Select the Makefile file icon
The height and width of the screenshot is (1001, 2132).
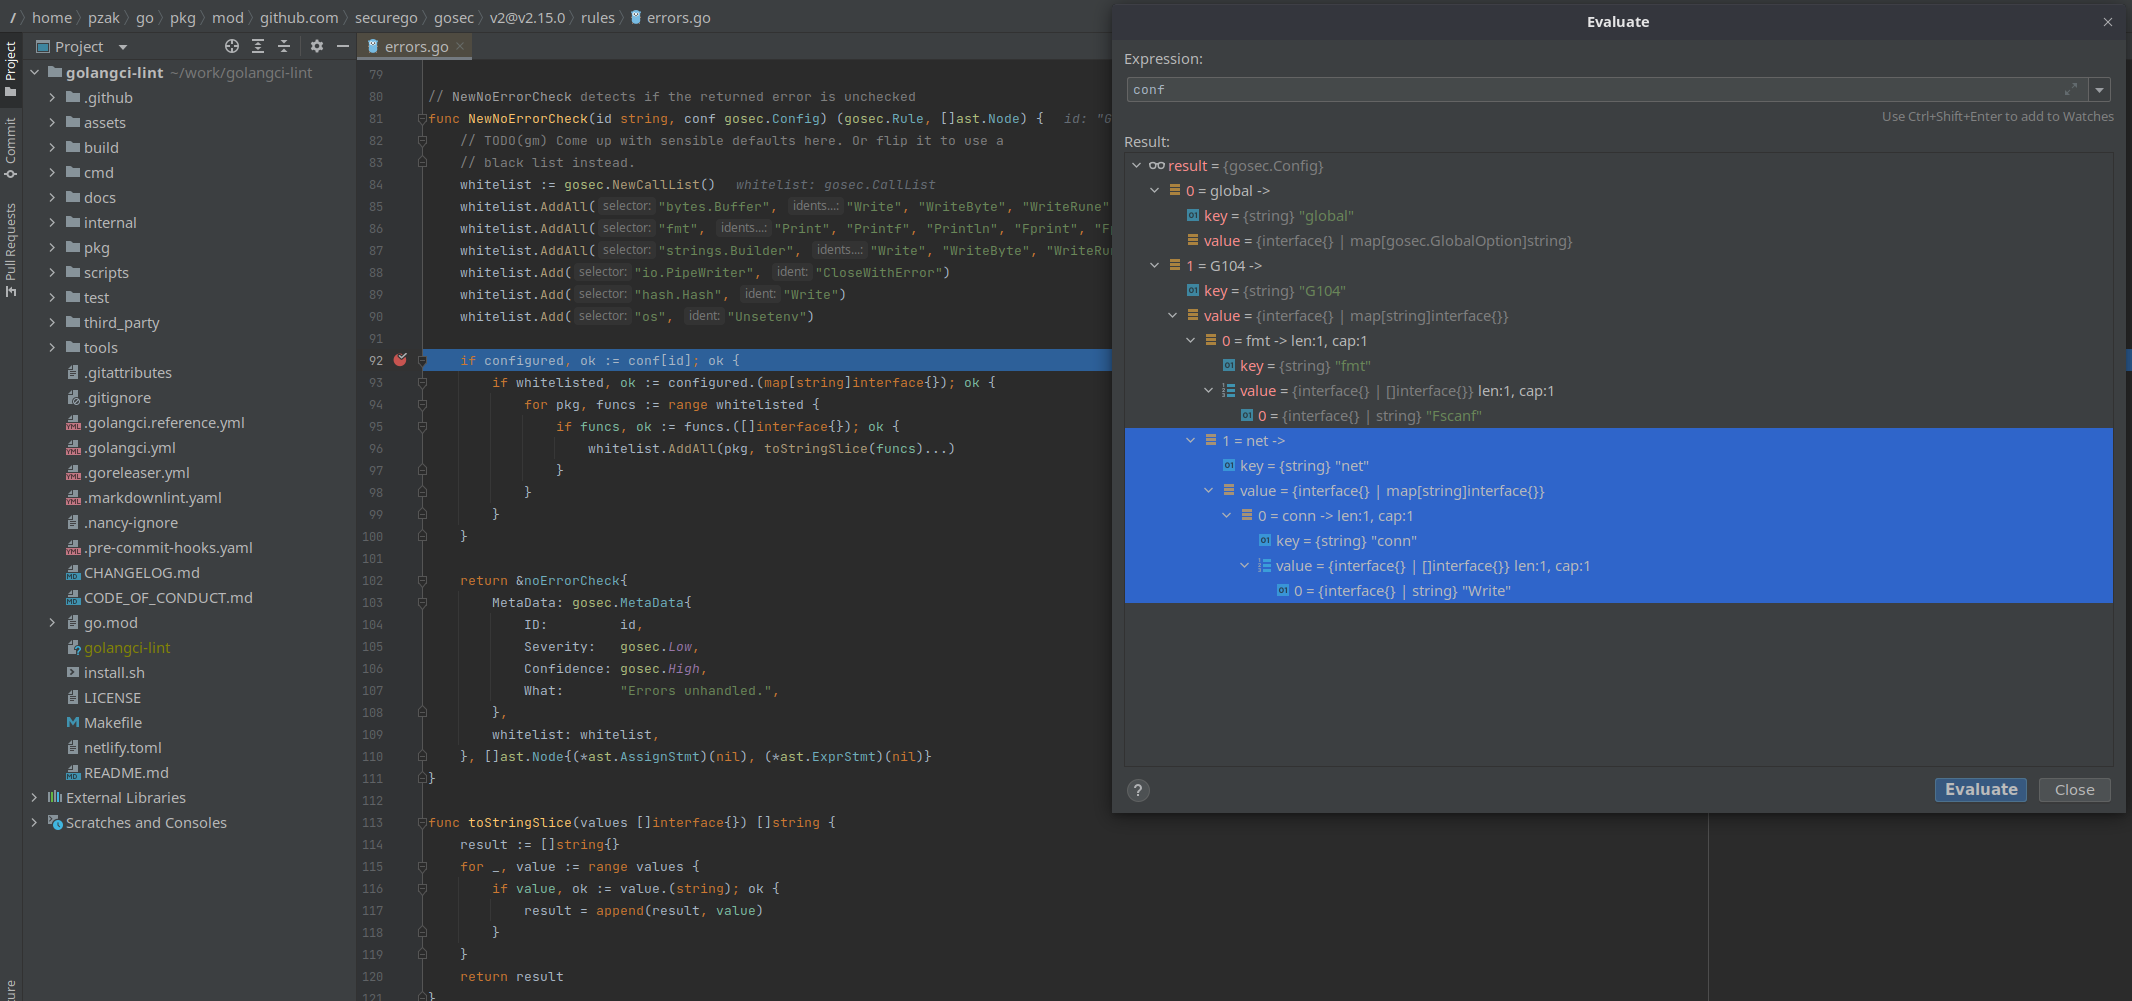click(73, 723)
